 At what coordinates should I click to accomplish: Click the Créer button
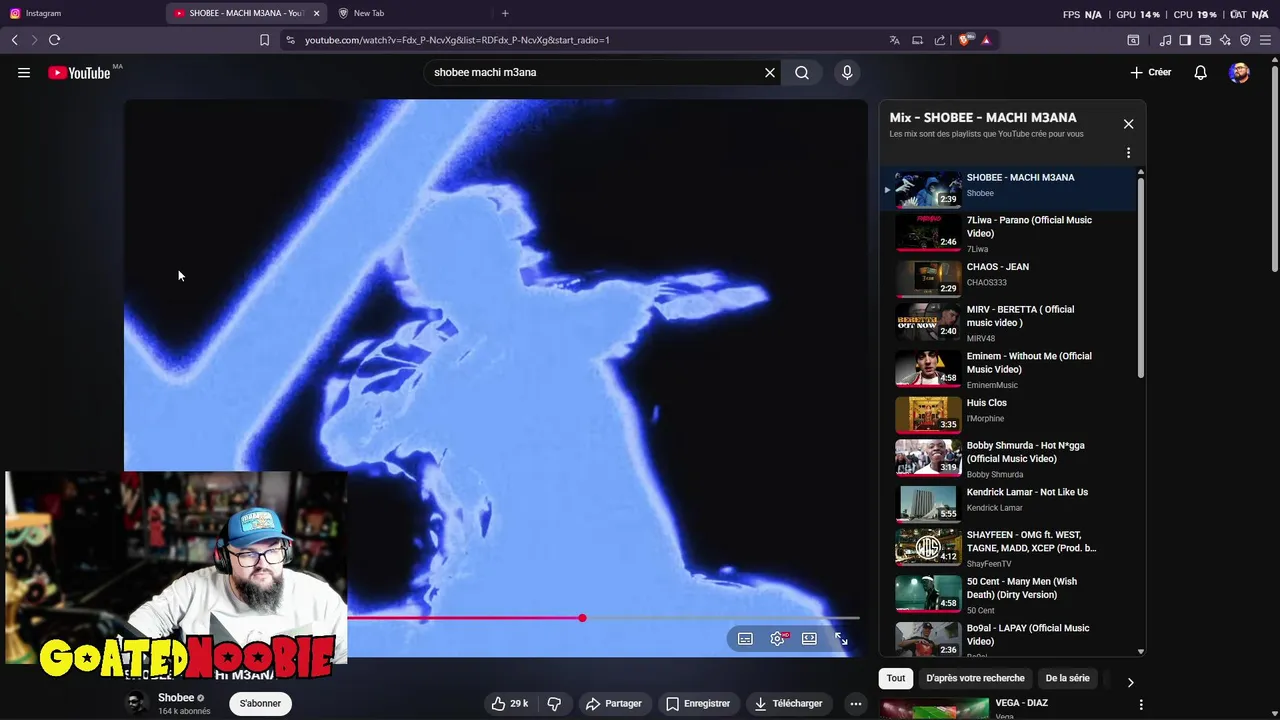(1150, 72)
